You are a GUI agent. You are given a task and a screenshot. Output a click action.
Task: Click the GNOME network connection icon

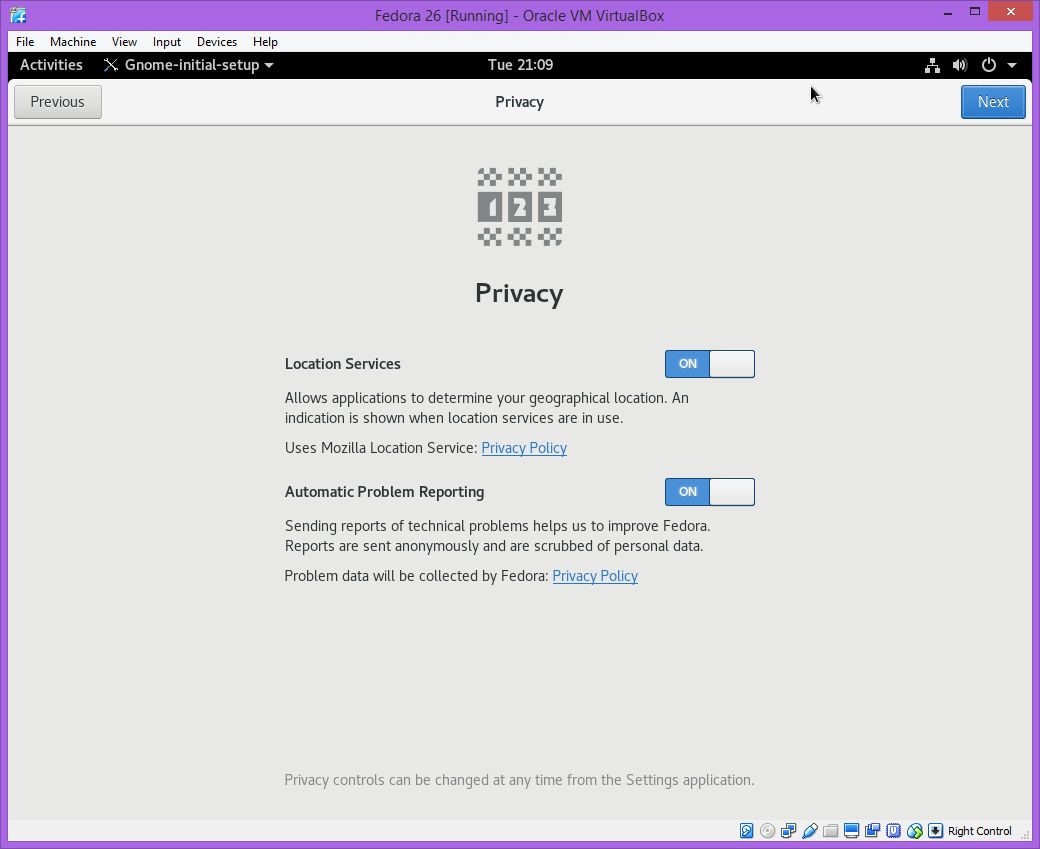[933, 65]
